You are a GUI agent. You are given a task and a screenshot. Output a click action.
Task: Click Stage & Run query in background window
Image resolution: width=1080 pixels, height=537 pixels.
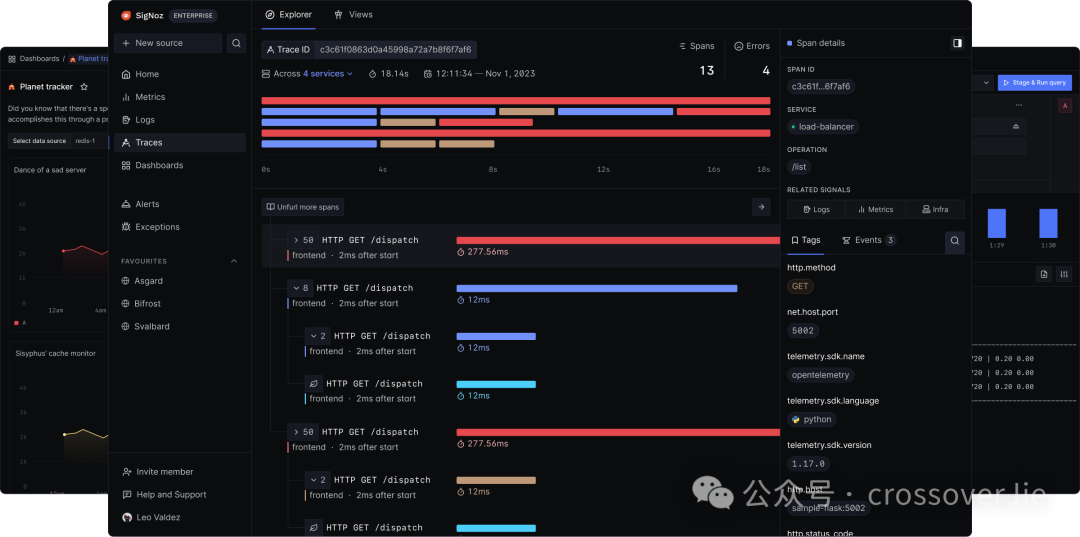1035,83
